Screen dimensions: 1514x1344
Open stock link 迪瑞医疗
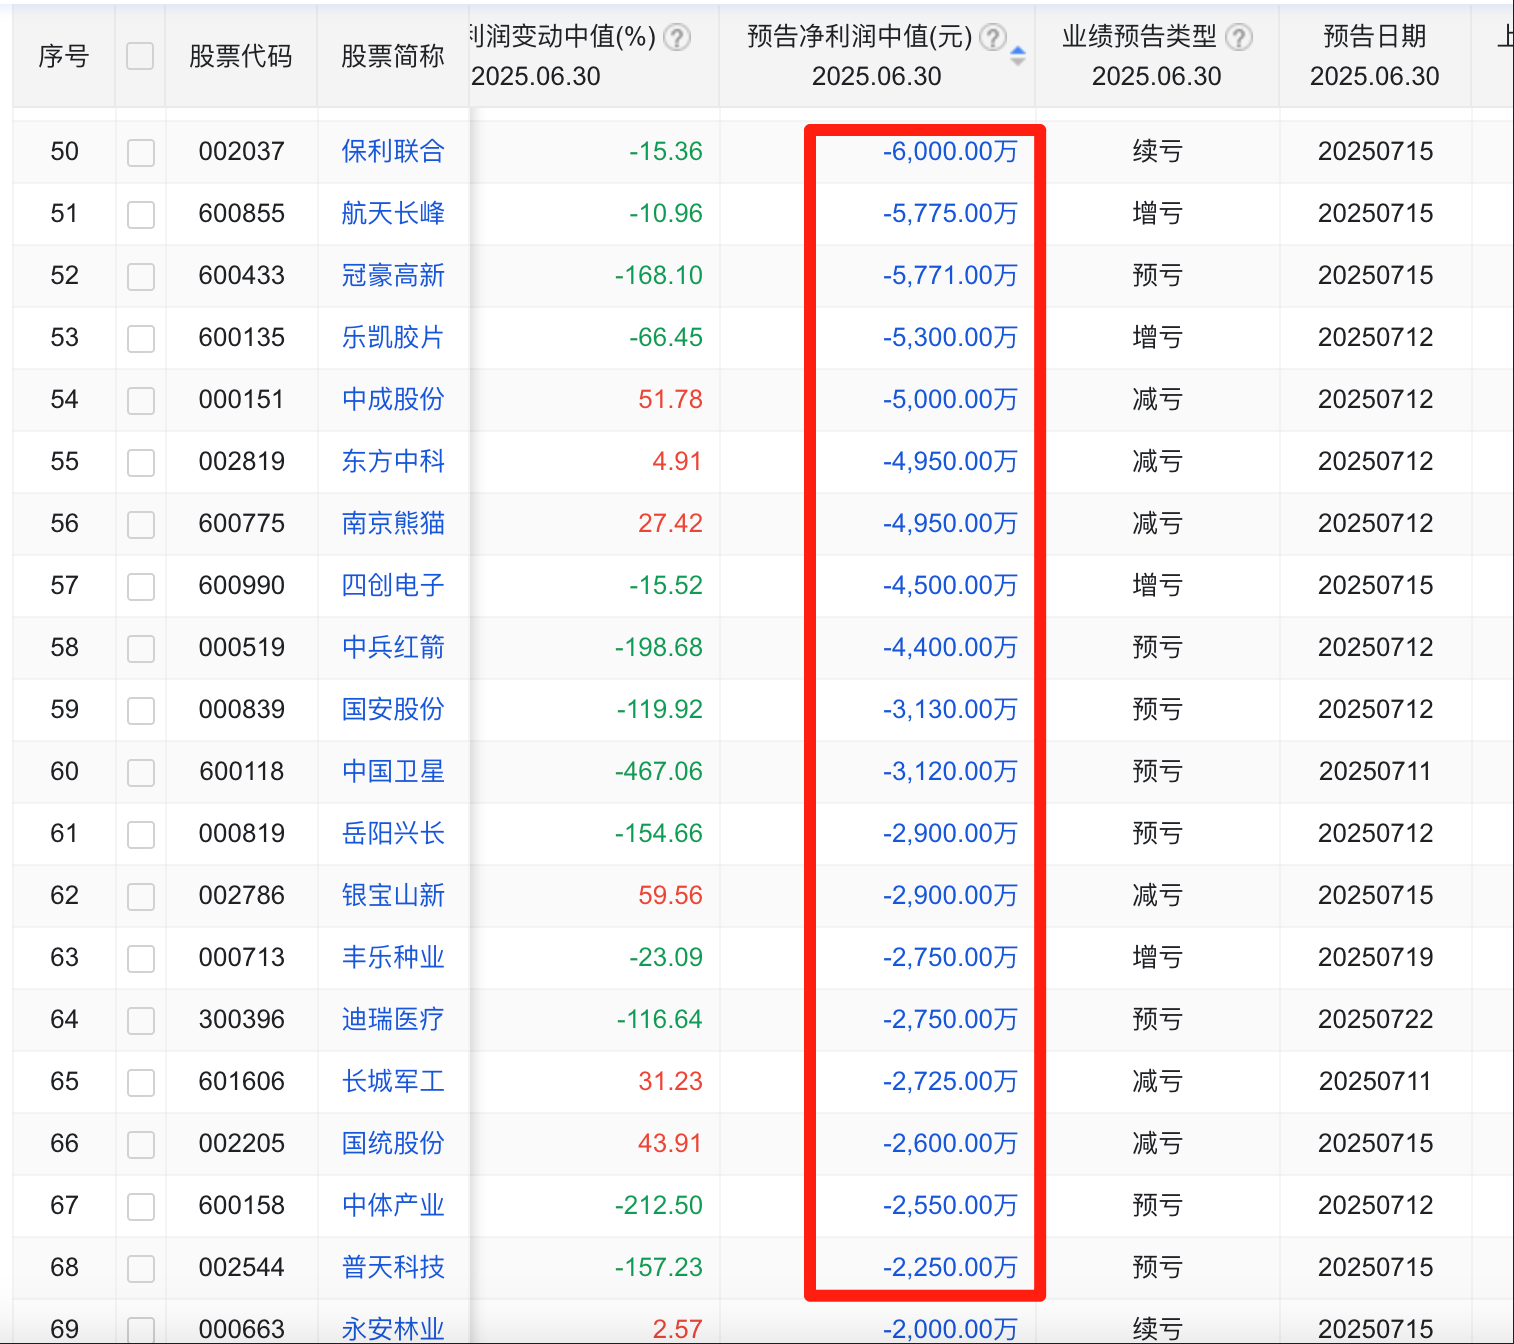393,1019
